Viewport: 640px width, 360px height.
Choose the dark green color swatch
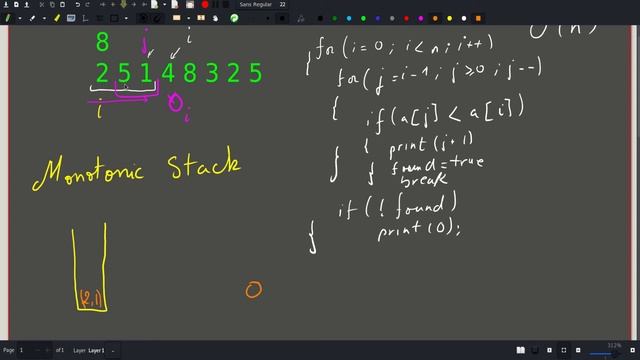click(x=335, y=18)
